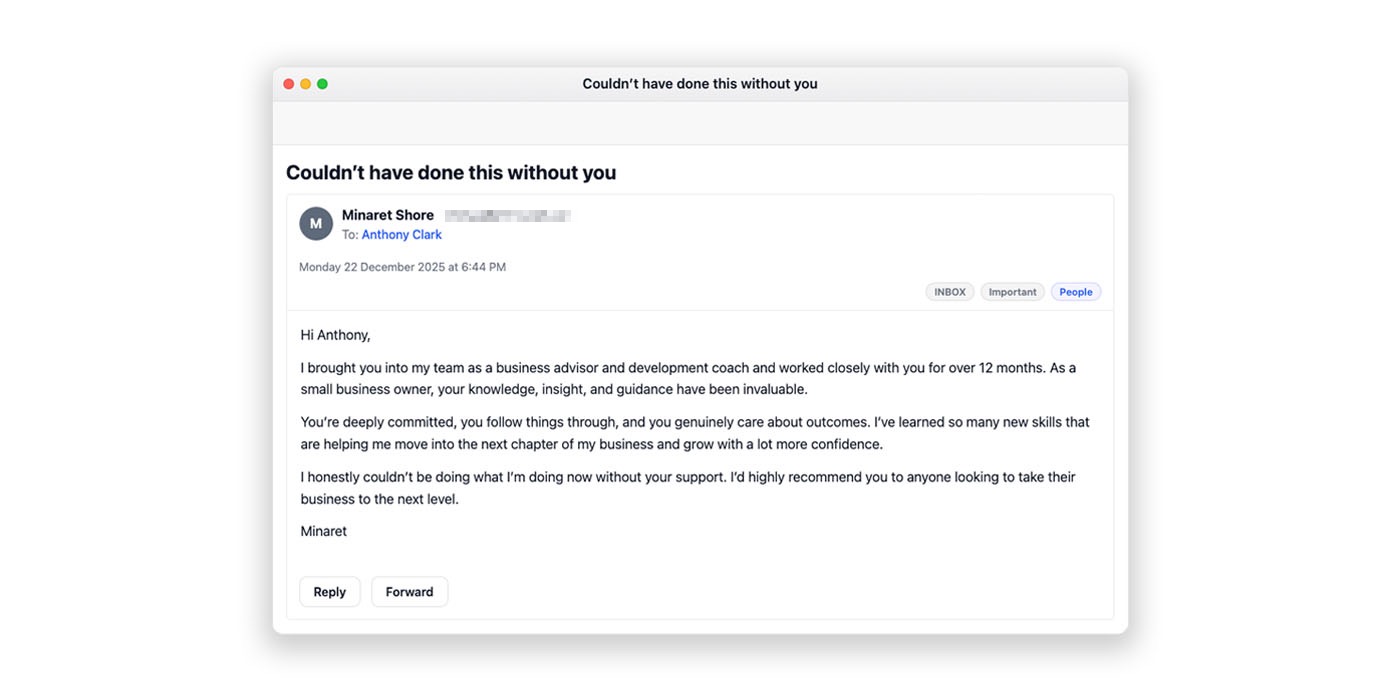This screenshot has height=700, width=1400.
Task: Click the blurred sender email address
Action: (x=508, y=215)
